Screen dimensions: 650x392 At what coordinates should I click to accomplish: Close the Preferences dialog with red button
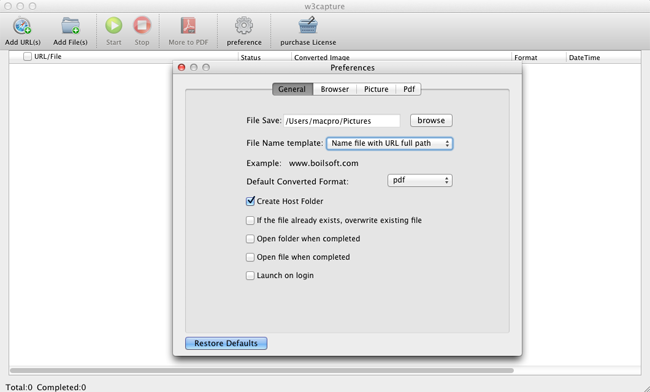(181, 67)
